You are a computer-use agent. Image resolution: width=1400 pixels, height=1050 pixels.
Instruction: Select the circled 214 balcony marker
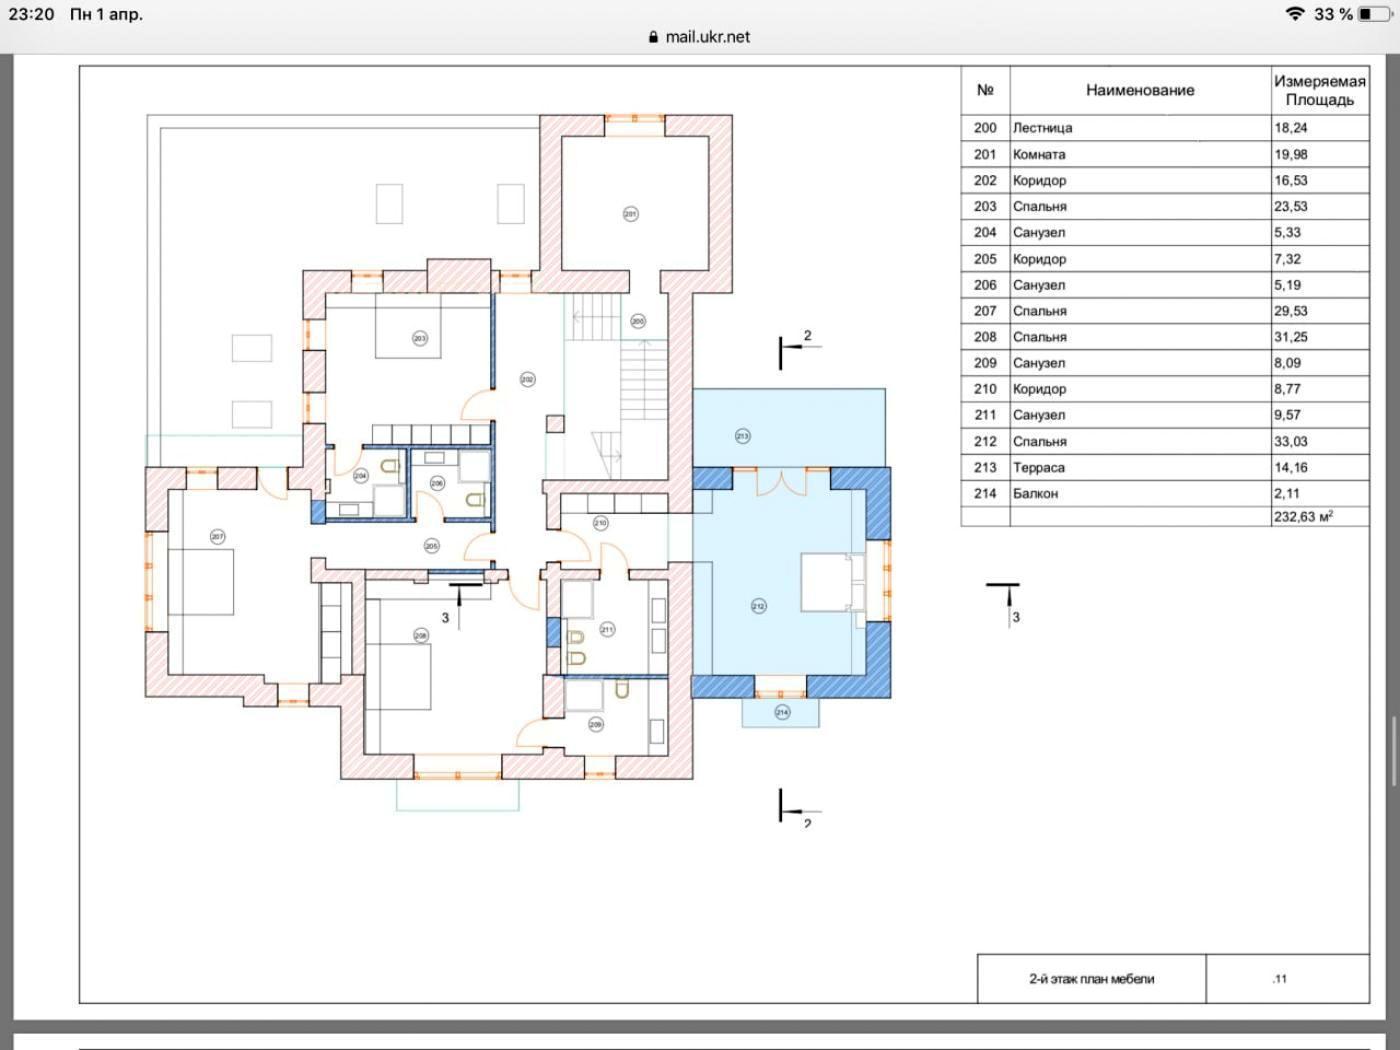point(782,712)
